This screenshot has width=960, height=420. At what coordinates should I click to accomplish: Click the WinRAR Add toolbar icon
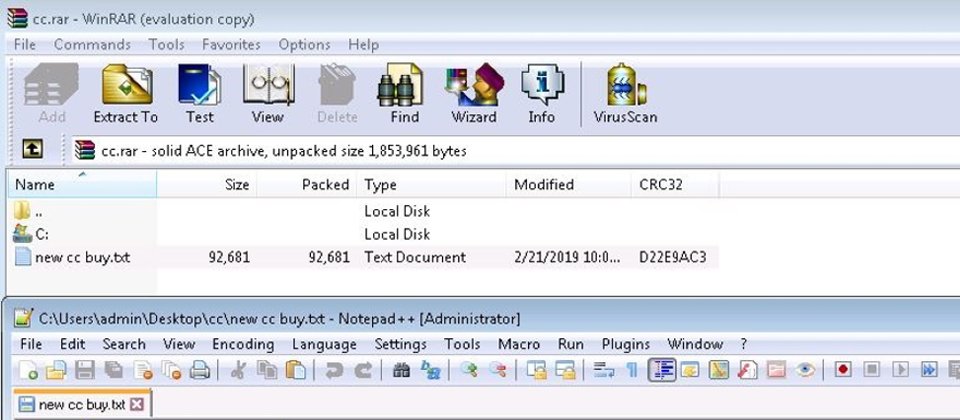(51, 93)
